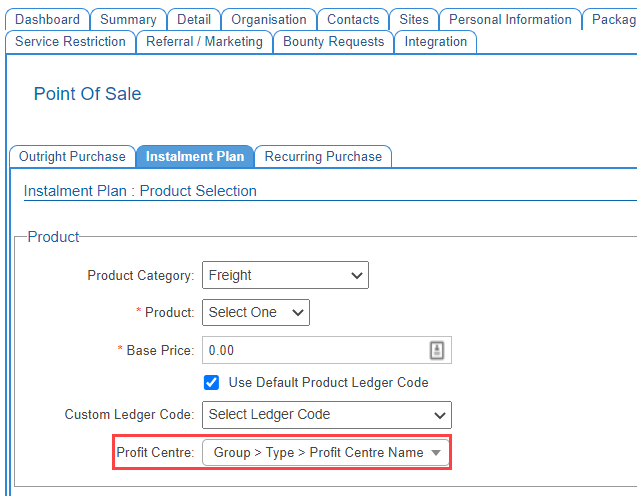Image resolution: width=637 pixels, height=496 pixels.
Task: Open the Dashboard tab
Action: 47,20
